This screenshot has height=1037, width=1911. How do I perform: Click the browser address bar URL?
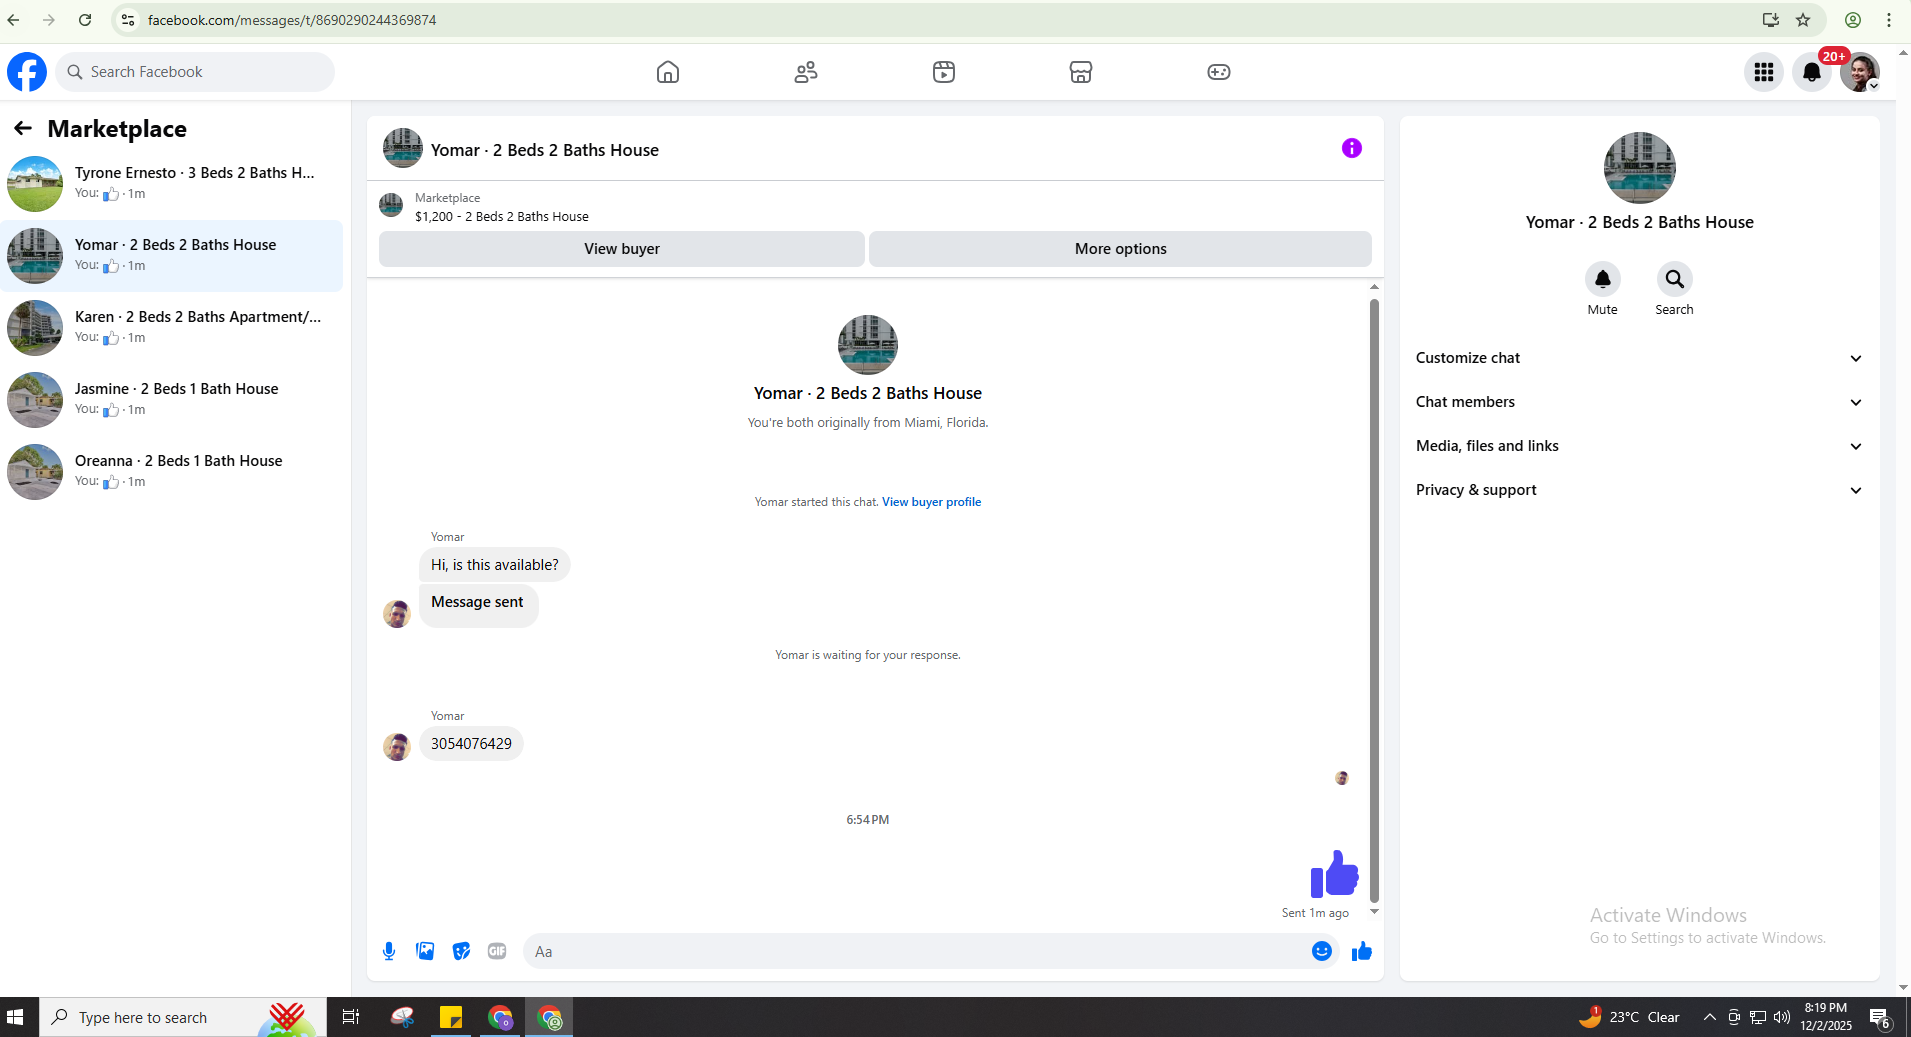coord(292,20)
